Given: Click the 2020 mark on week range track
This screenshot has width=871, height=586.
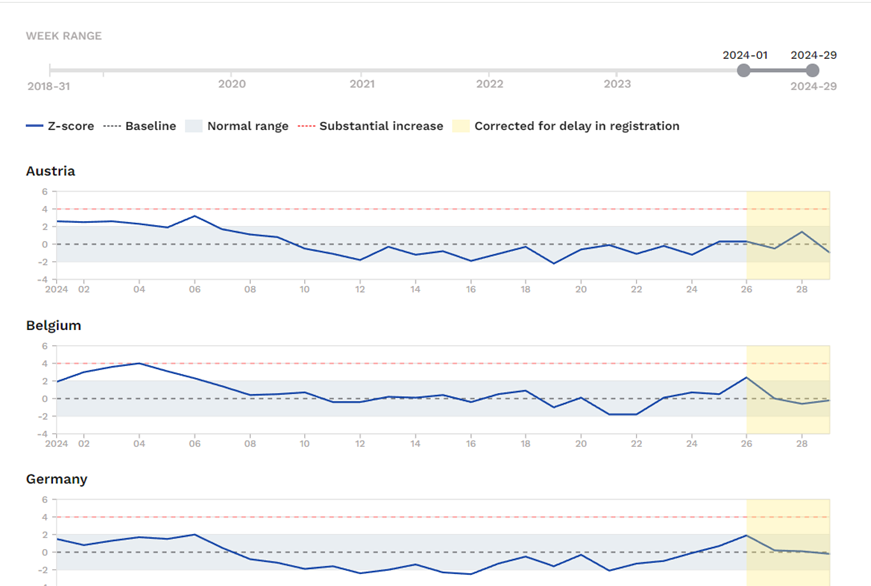Looking at the screenshot, I should (232, 71).
